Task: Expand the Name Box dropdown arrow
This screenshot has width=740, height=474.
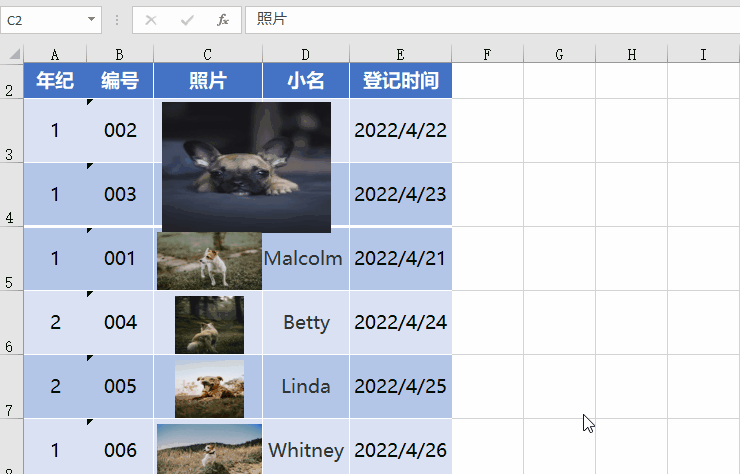Action: tap(92, 20)
